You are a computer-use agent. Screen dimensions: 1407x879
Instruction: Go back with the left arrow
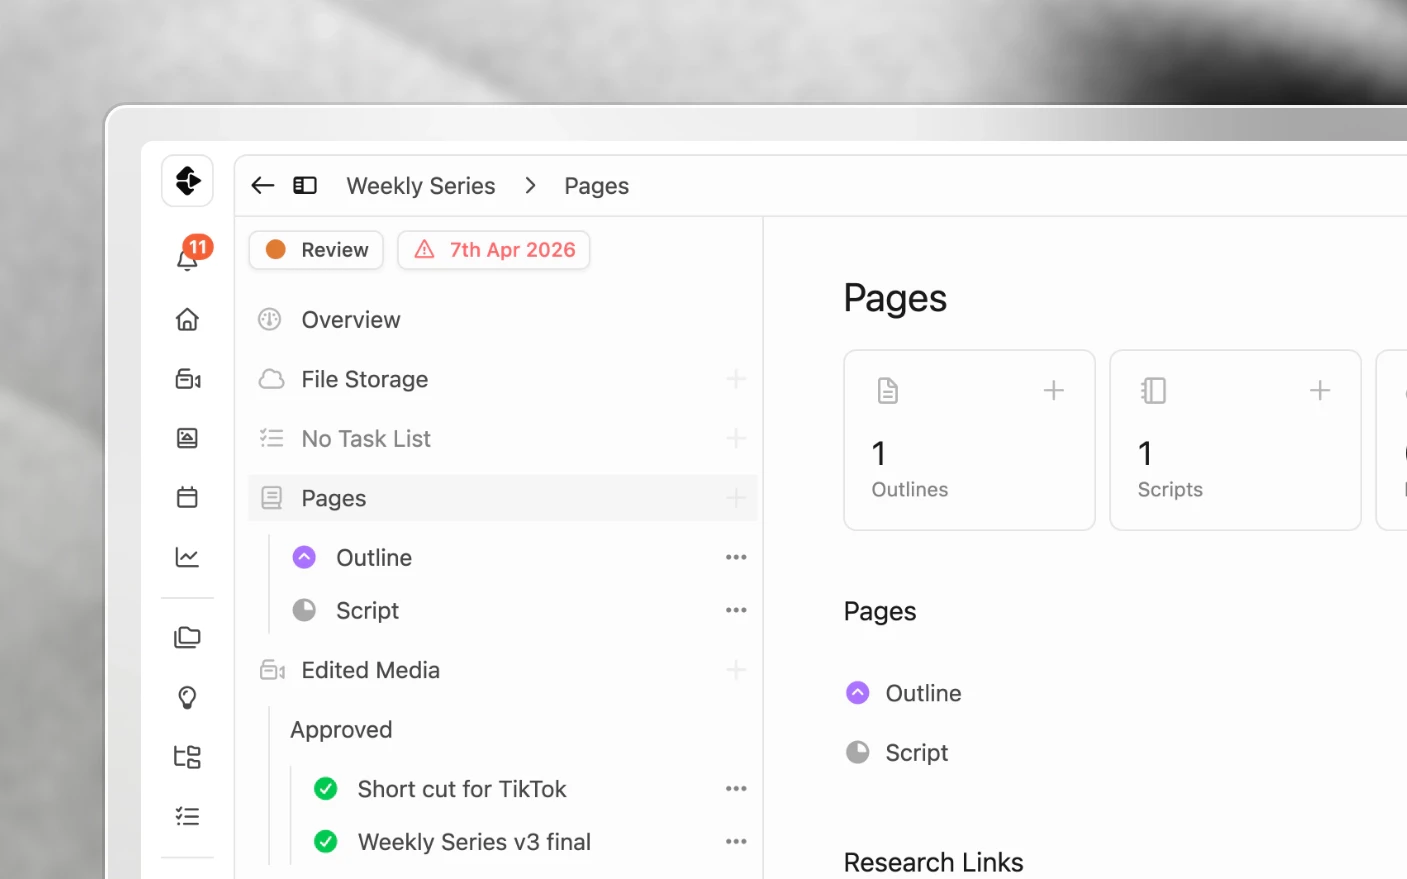[x=263, y=185]
